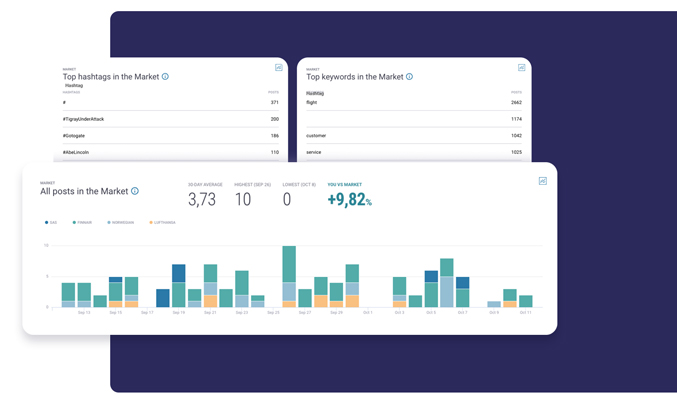
Task: Click the +9,82% You vs Market value
Action: coord(349,200)
